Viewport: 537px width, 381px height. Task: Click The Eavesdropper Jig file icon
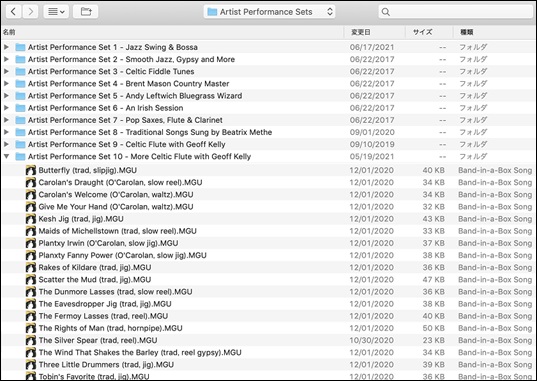point(31,304)
